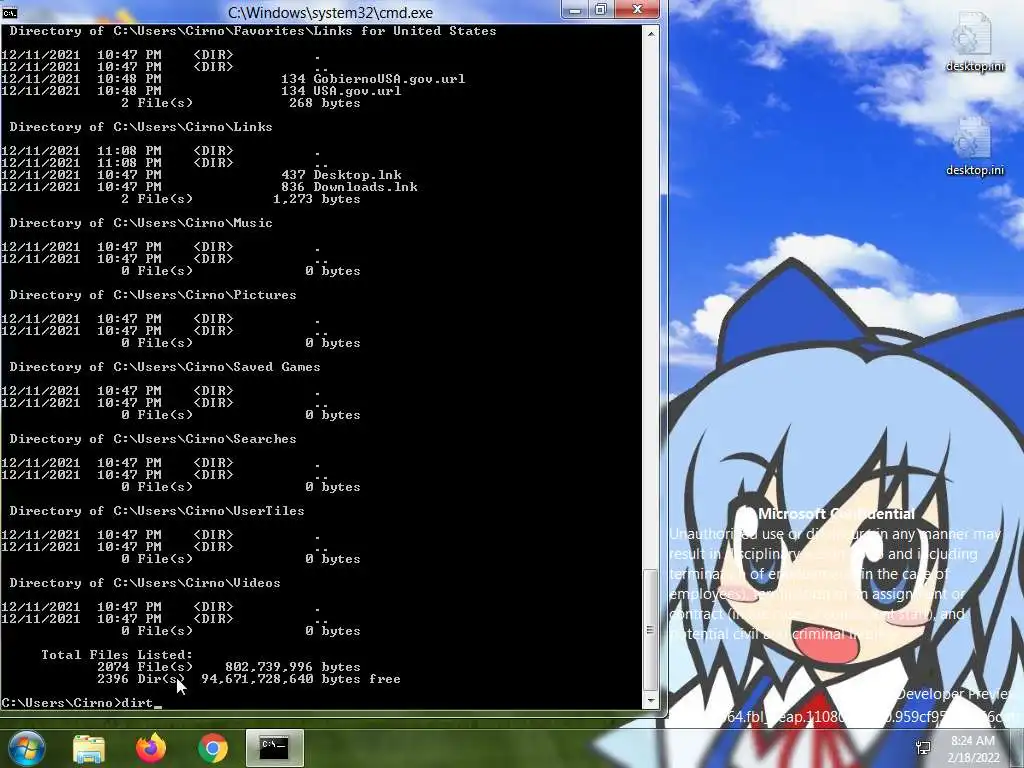Screen dimensions: 1024x768
Task: Maximize the cmd.exe window
Action: point(601,10)
